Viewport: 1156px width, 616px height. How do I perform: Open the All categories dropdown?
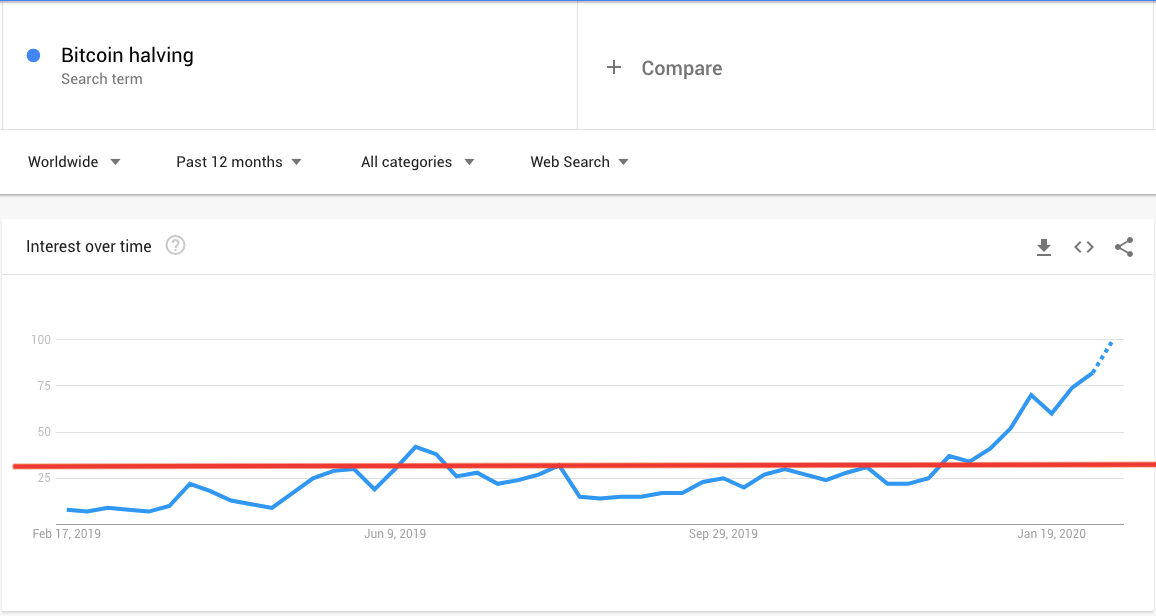417,162
